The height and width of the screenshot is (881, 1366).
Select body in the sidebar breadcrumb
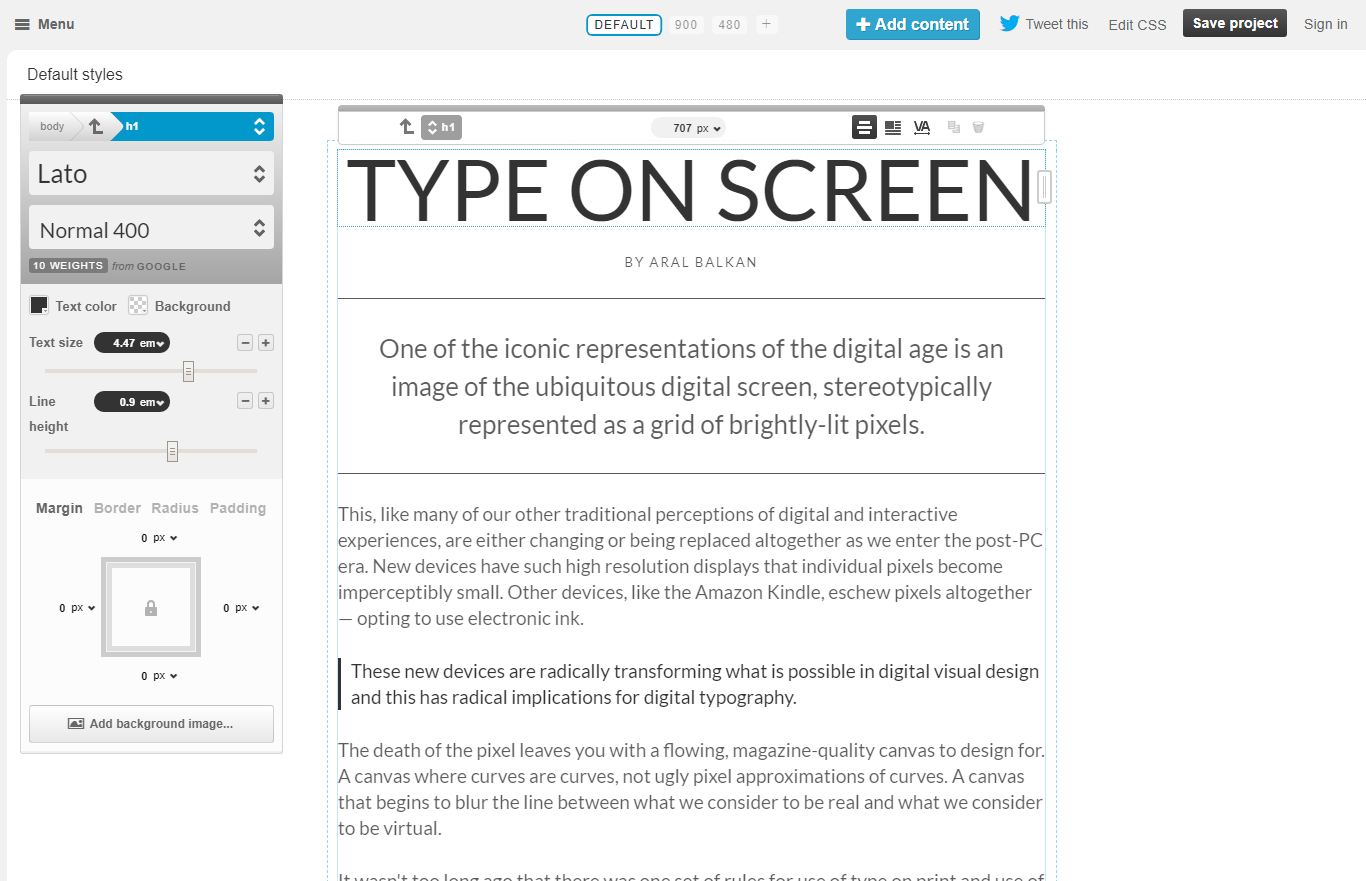52,126
